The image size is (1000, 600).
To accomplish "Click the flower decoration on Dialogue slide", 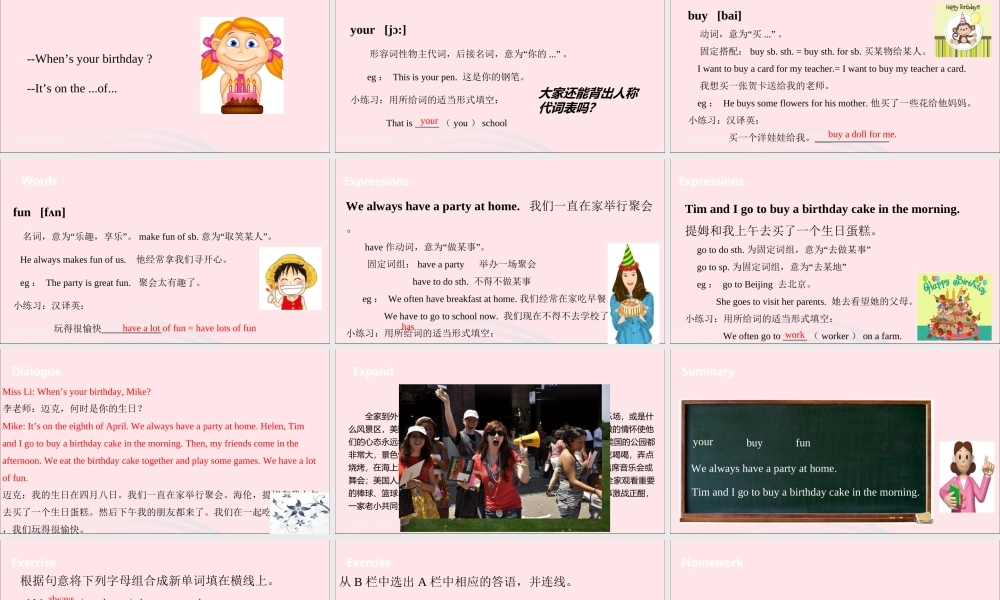I will coord(300,512).
